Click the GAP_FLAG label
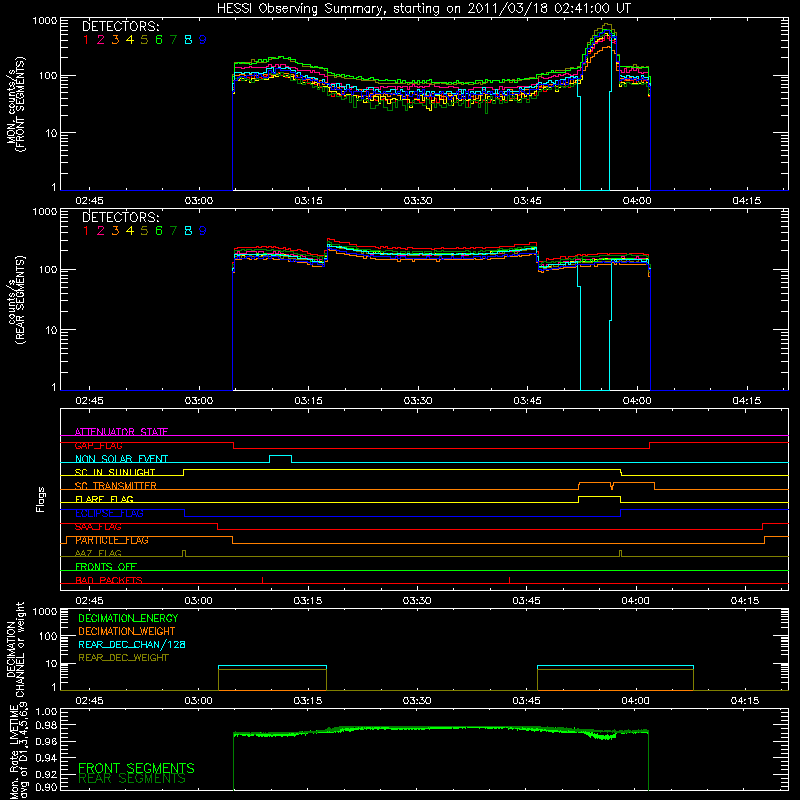Image resolution: width=800 pixels, height=800 pixels. 98,445
